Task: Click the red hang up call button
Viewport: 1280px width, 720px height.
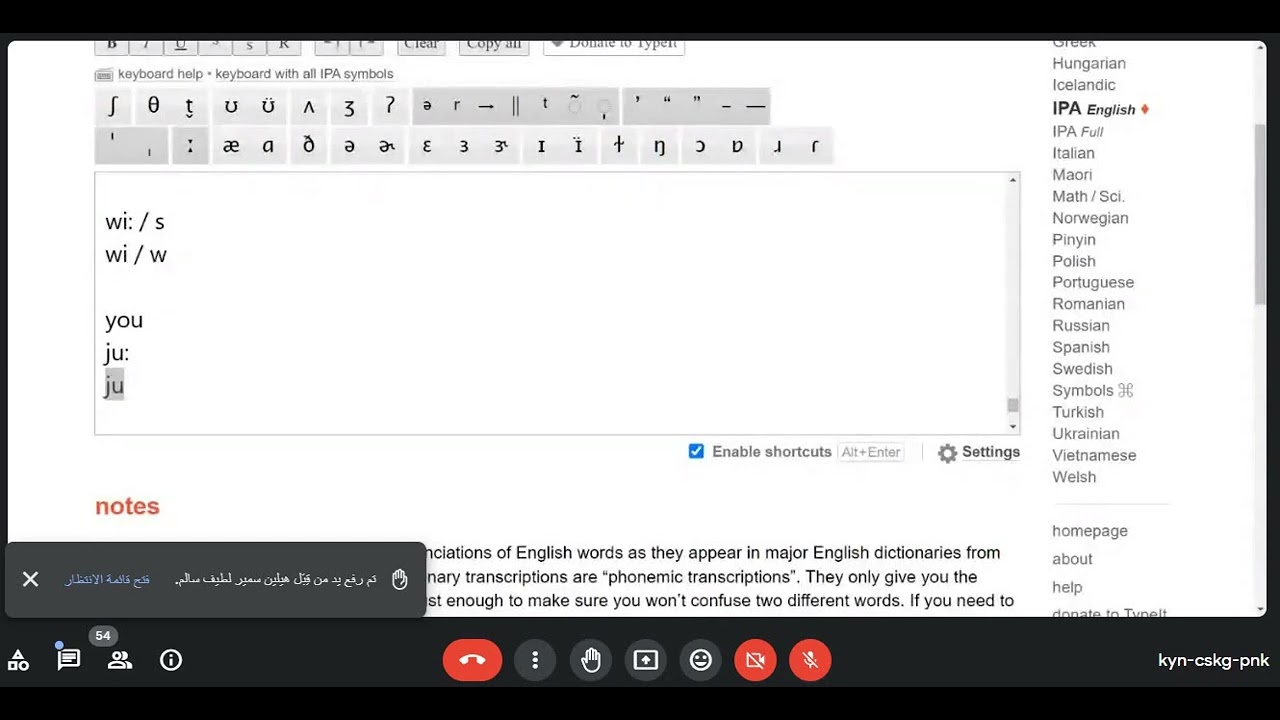Action: point(472,660)
